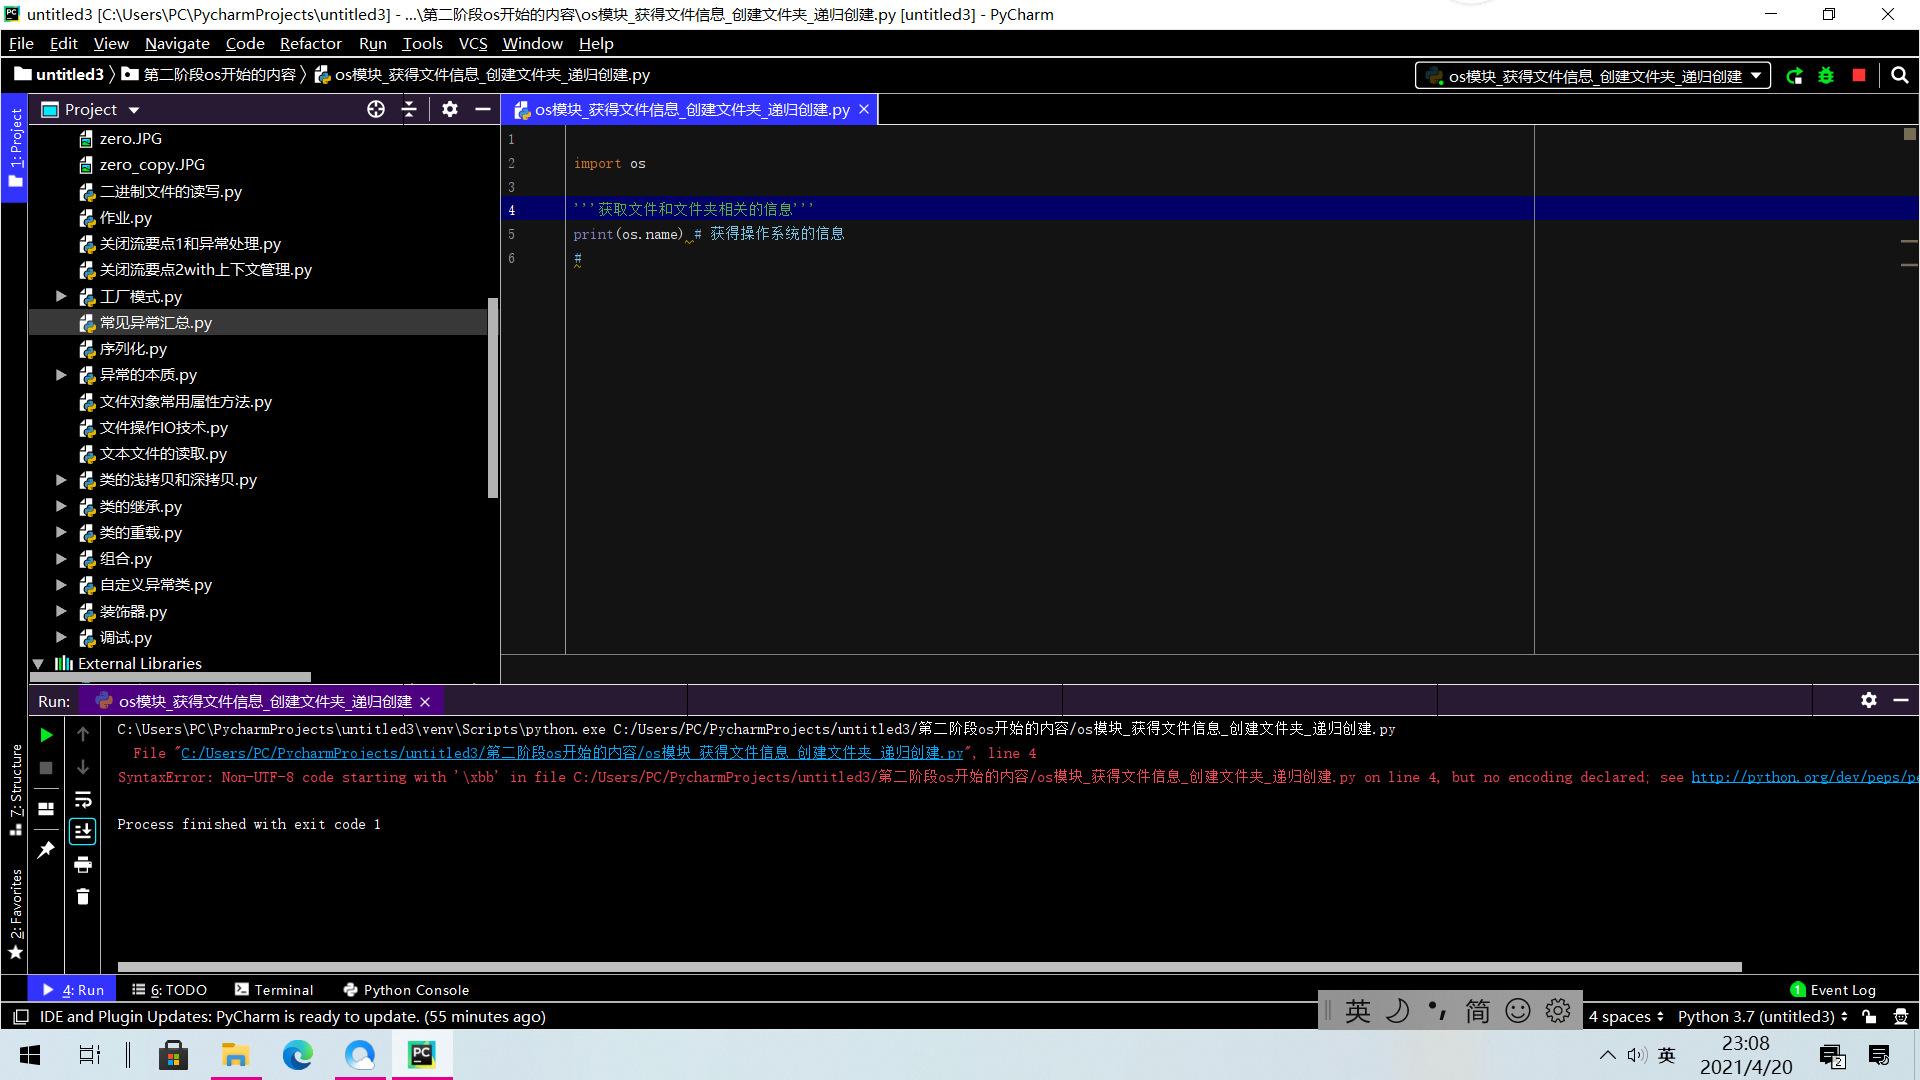Print the console output
This screenshot has width=1920, height=1080.
click(83, 864)
